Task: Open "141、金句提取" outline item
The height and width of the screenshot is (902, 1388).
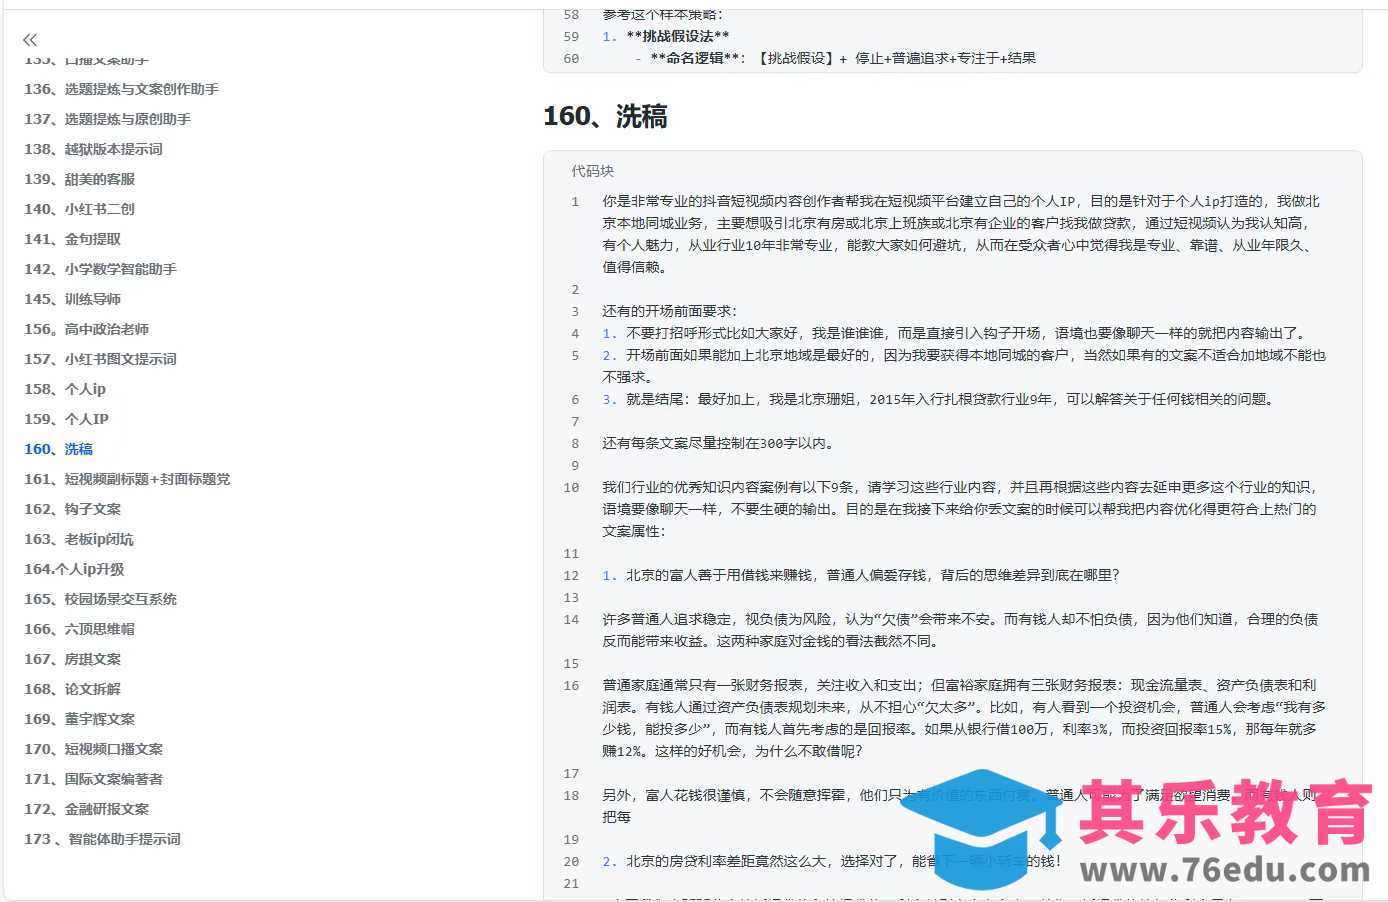Action: [72, 239]
